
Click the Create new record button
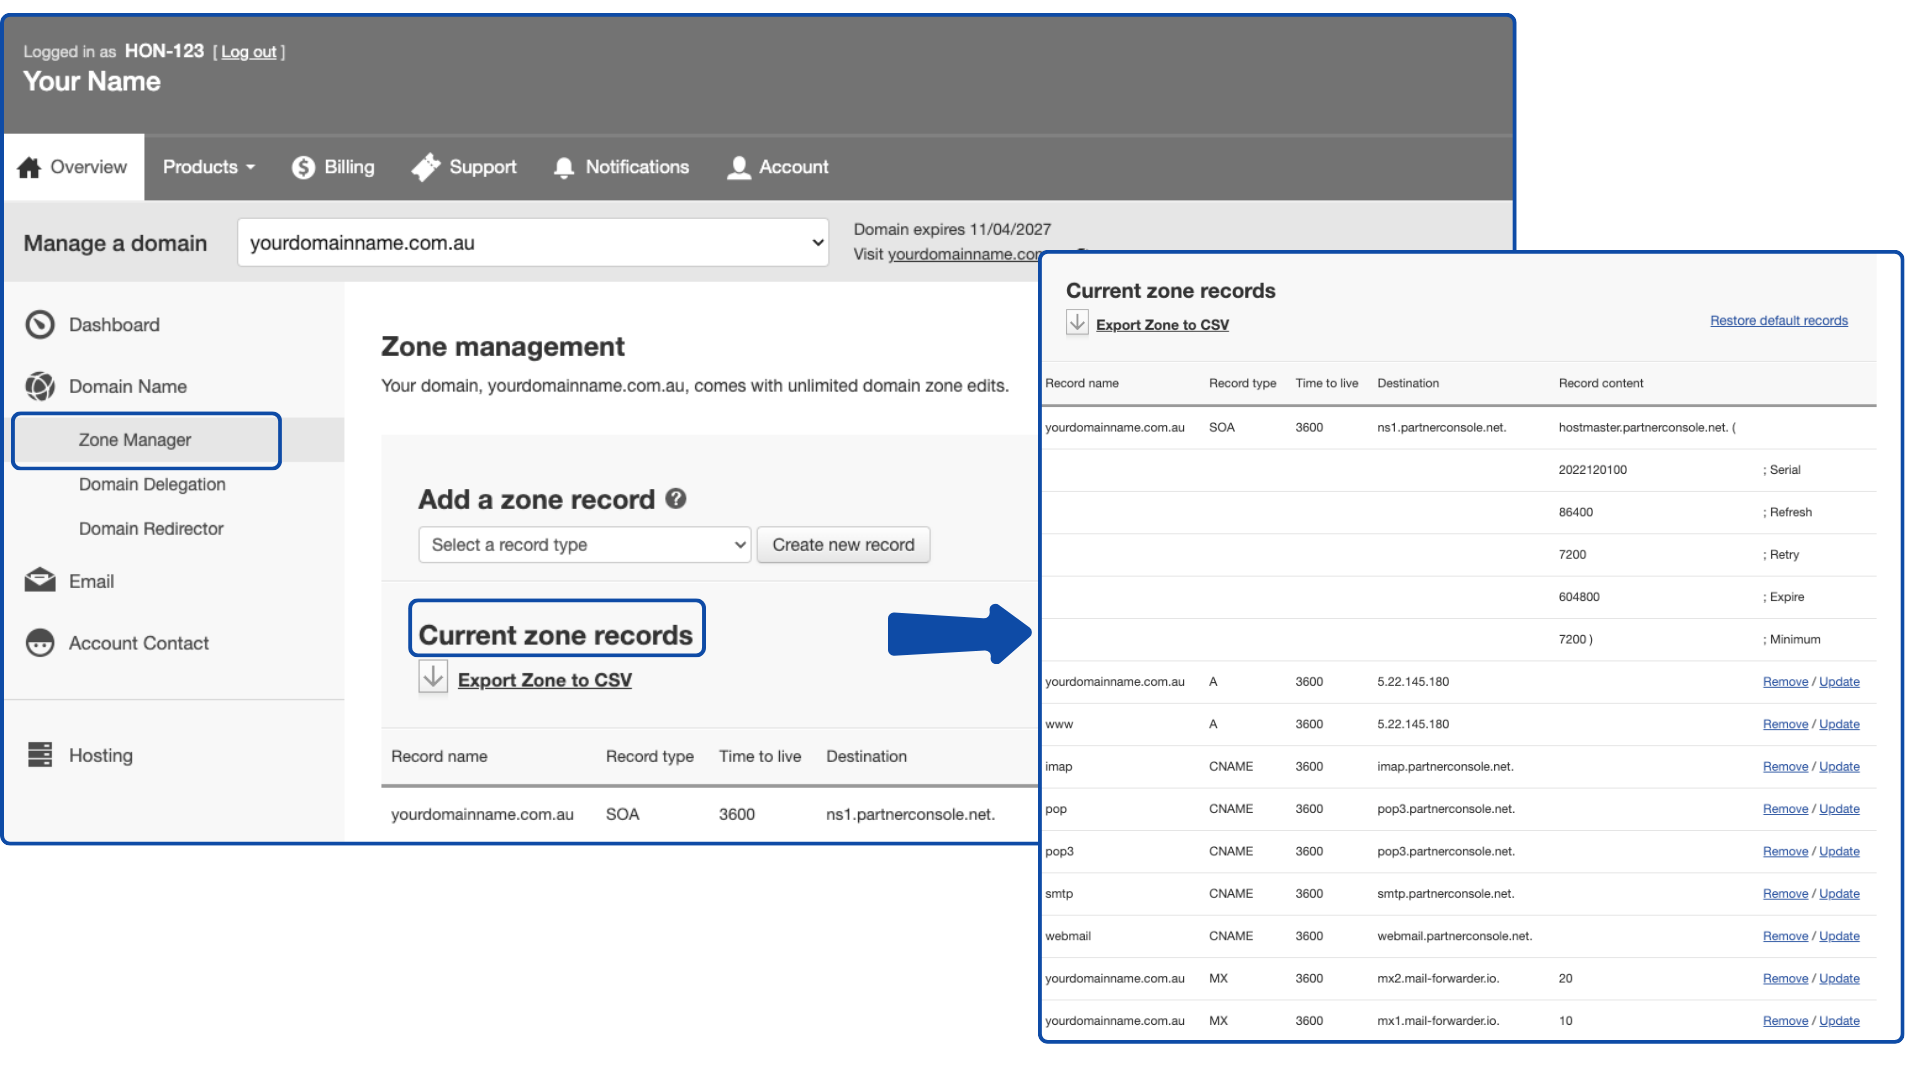843,545
